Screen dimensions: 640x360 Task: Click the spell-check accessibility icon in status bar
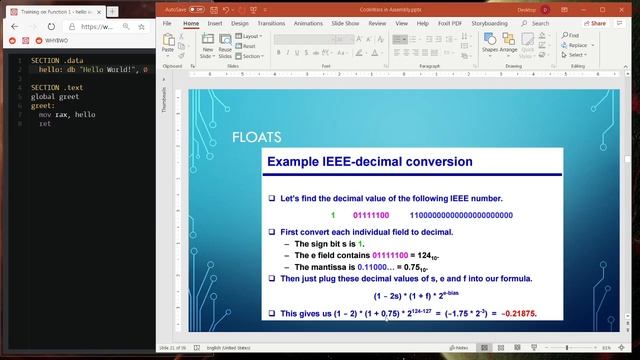point(197,348)
